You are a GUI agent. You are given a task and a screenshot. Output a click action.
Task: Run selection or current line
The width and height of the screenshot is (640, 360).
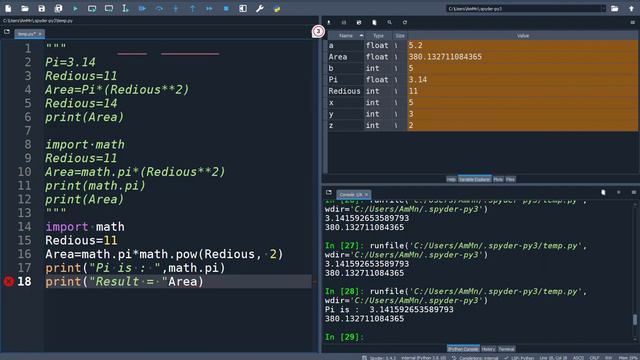[125, 8]
